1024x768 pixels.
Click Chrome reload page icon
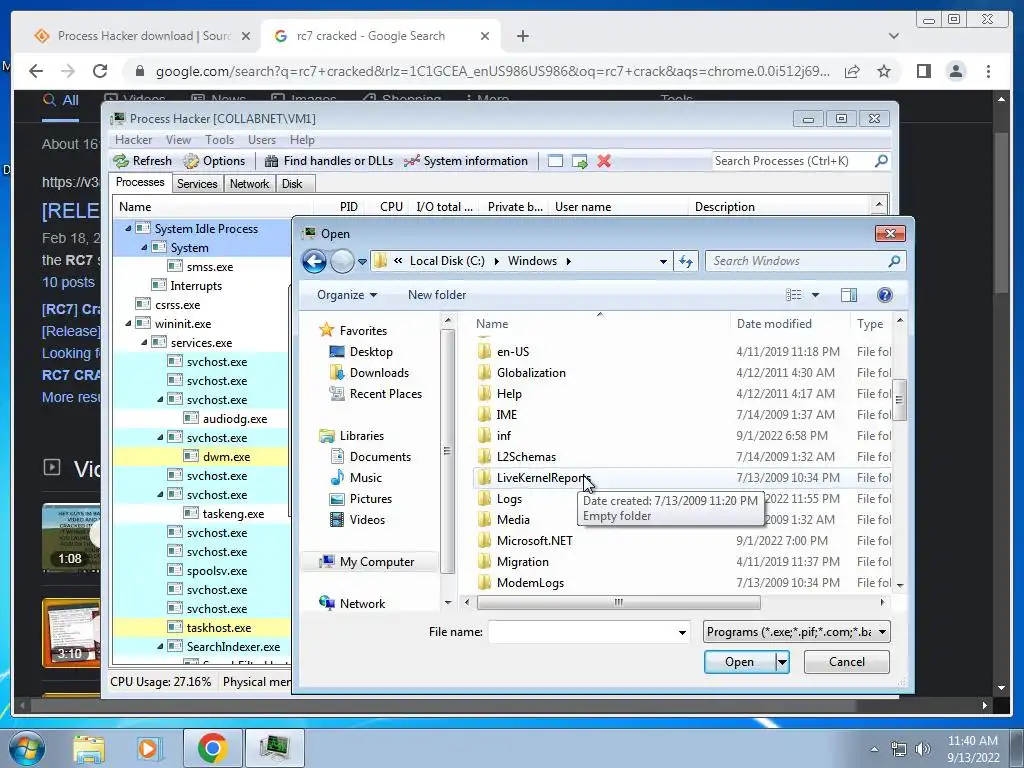(100, 71)
